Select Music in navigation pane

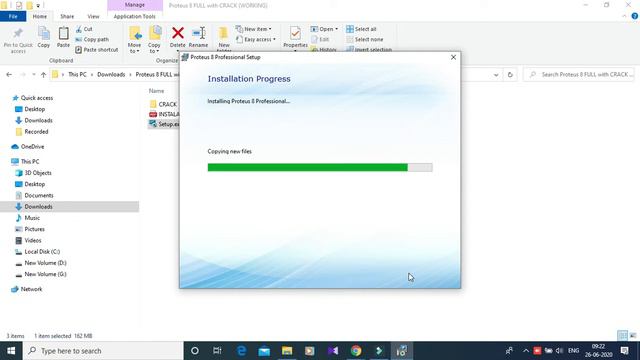click(x=32, y=218)
